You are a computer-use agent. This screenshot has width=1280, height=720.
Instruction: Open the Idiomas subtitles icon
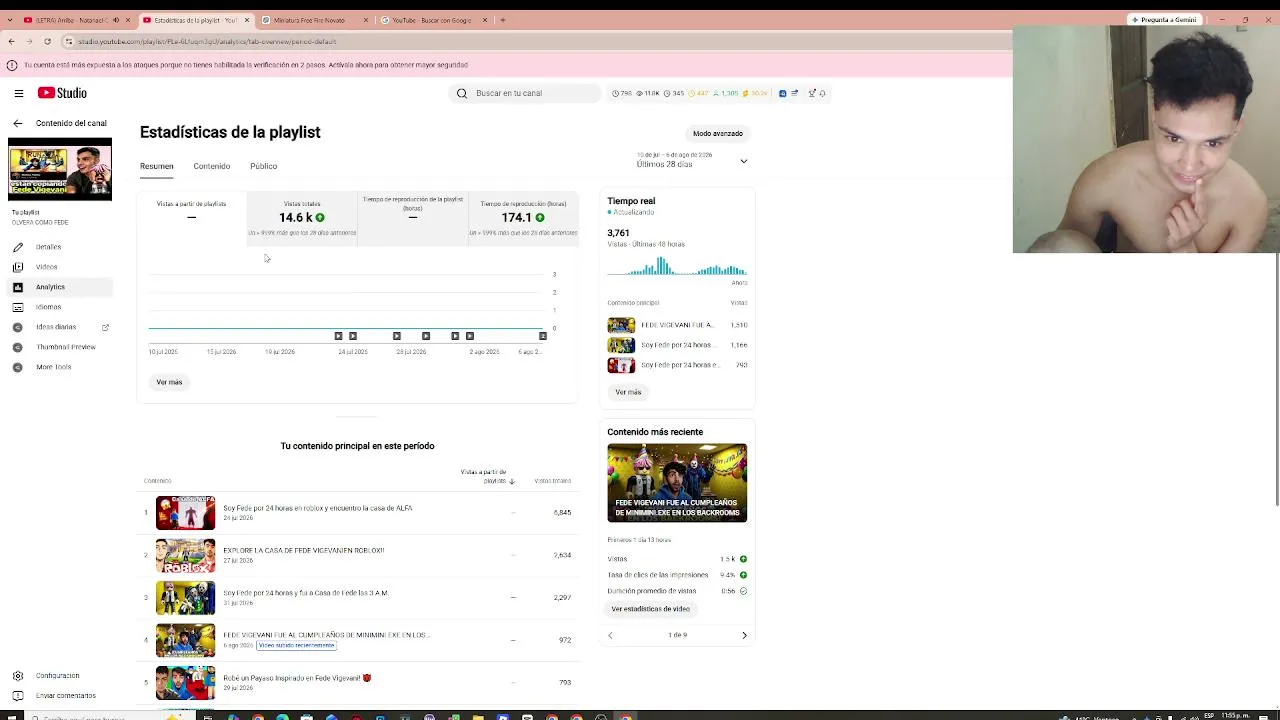[17, 307]
